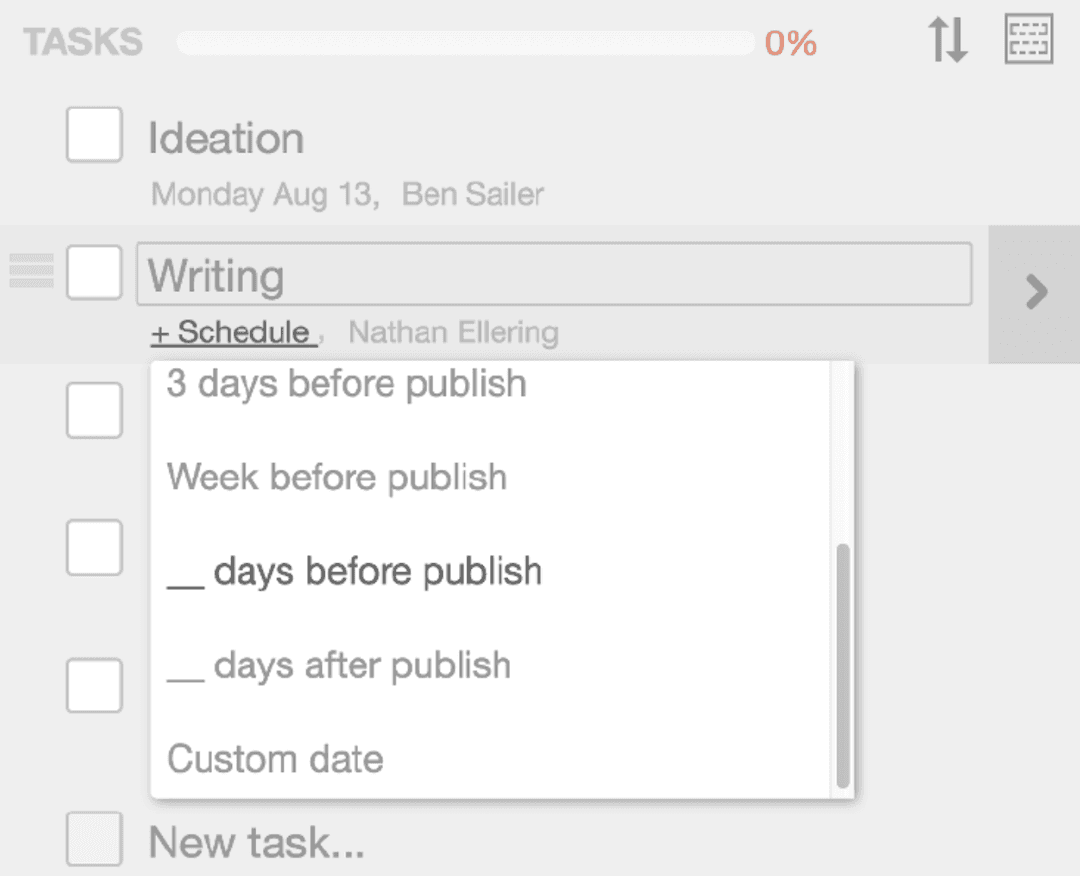Click the Ben Sailer assignee link

473,194
